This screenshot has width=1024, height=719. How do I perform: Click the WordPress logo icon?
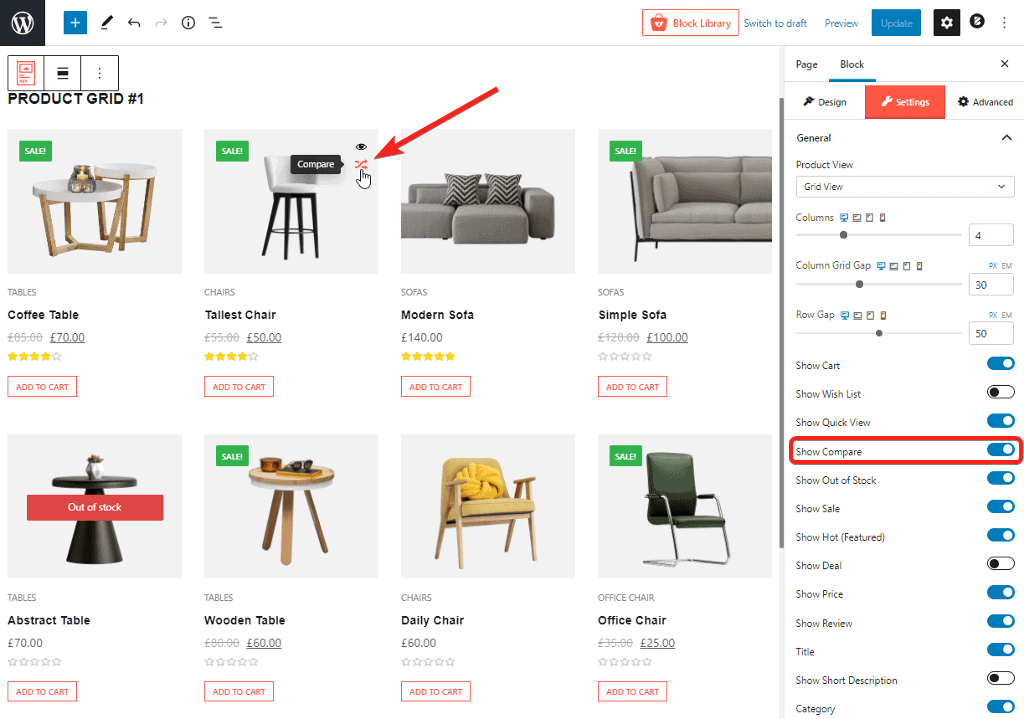point(22,22)
